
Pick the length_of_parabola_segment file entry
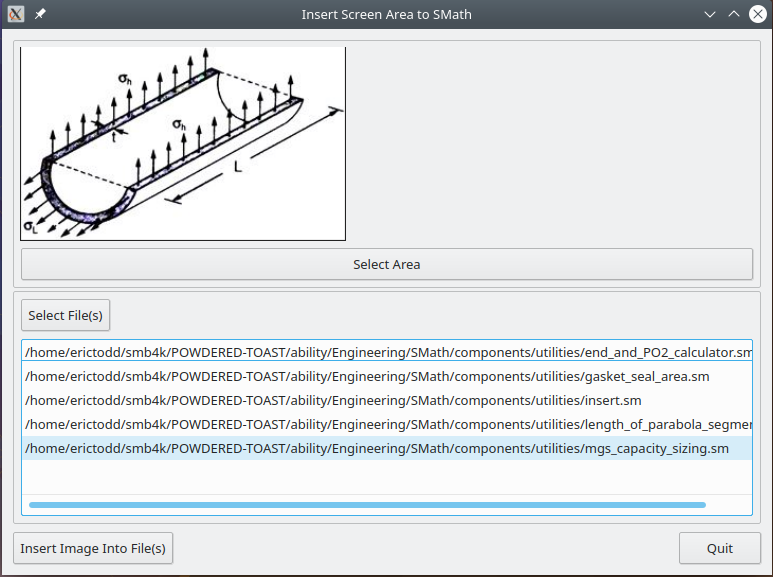tap(387, 425)
